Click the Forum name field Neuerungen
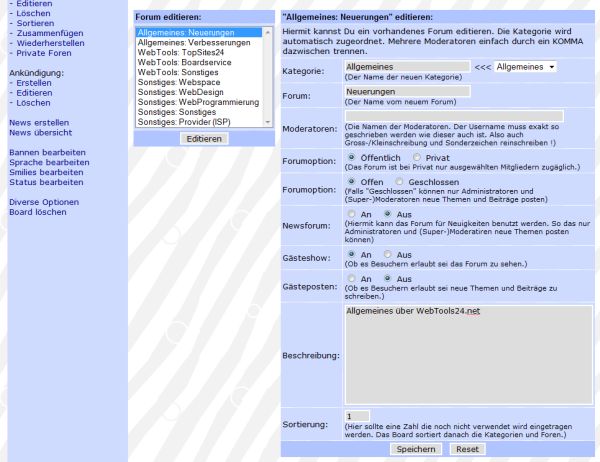This screenshot has width=600, height=462. pyautogui.click(x=407, y=91)
